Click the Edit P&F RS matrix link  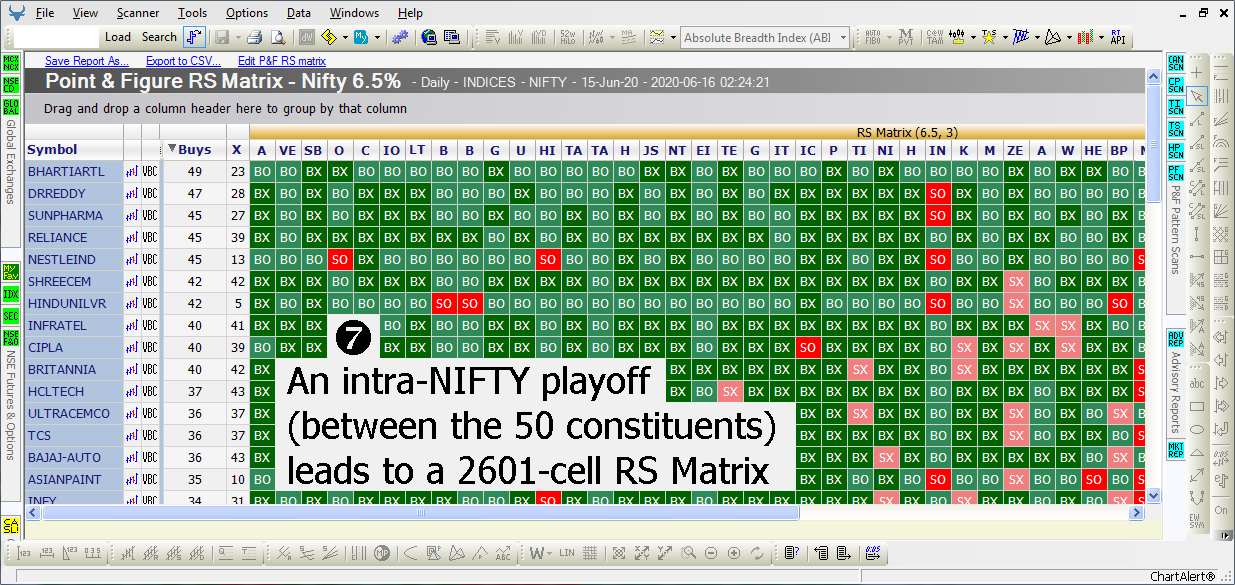282,61
